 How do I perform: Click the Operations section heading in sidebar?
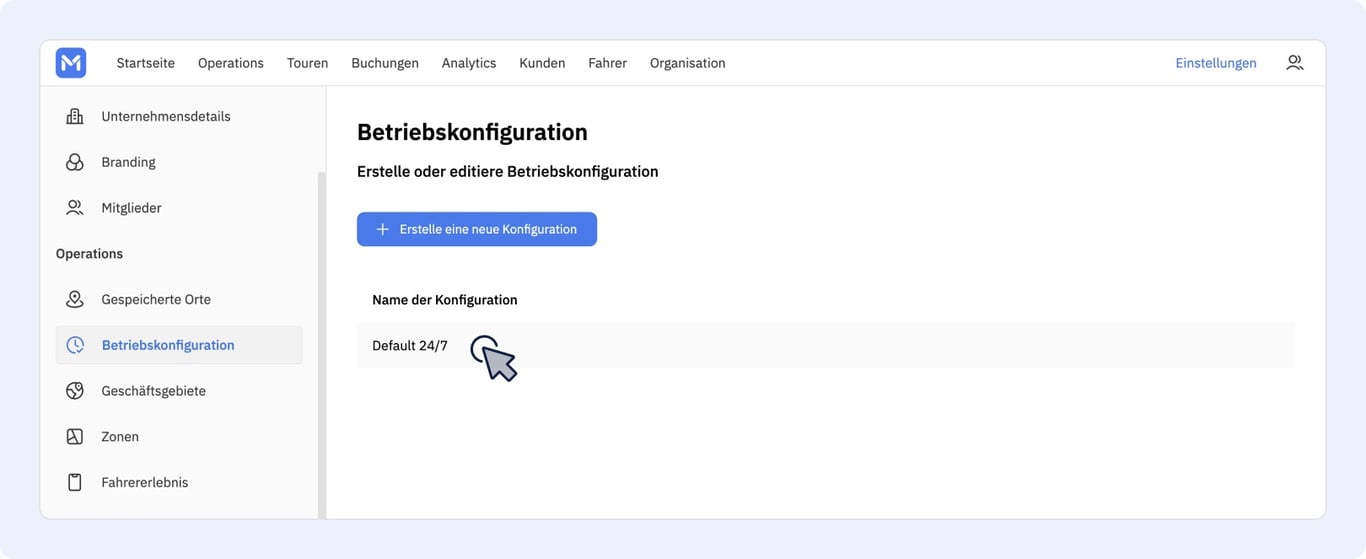click(89, 254)
